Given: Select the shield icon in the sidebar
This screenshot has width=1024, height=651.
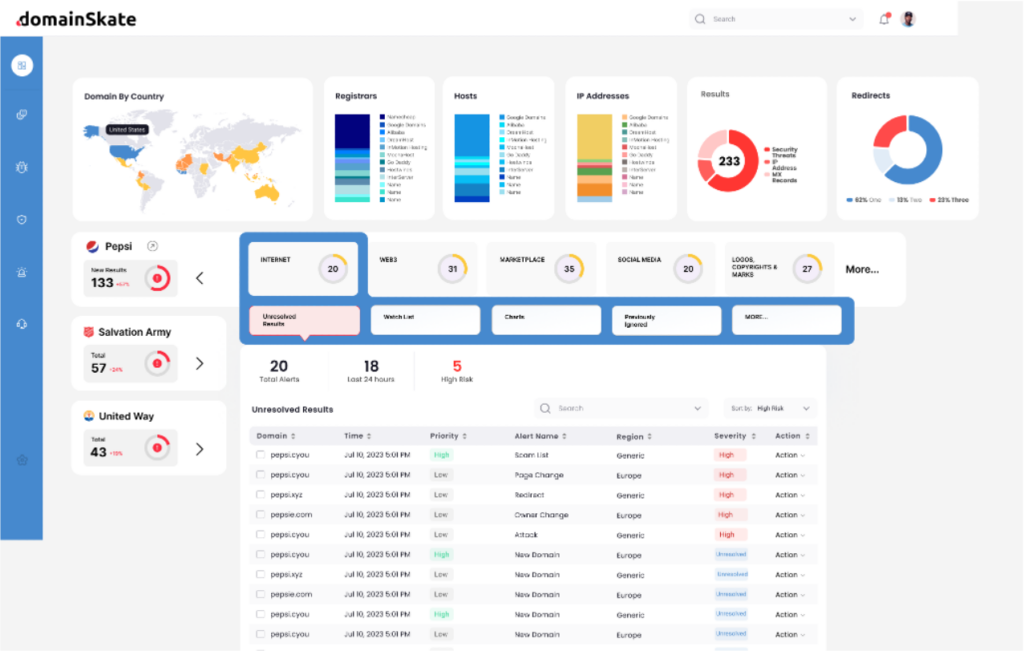Looking at the screenshot, I should tap(22, 219).
